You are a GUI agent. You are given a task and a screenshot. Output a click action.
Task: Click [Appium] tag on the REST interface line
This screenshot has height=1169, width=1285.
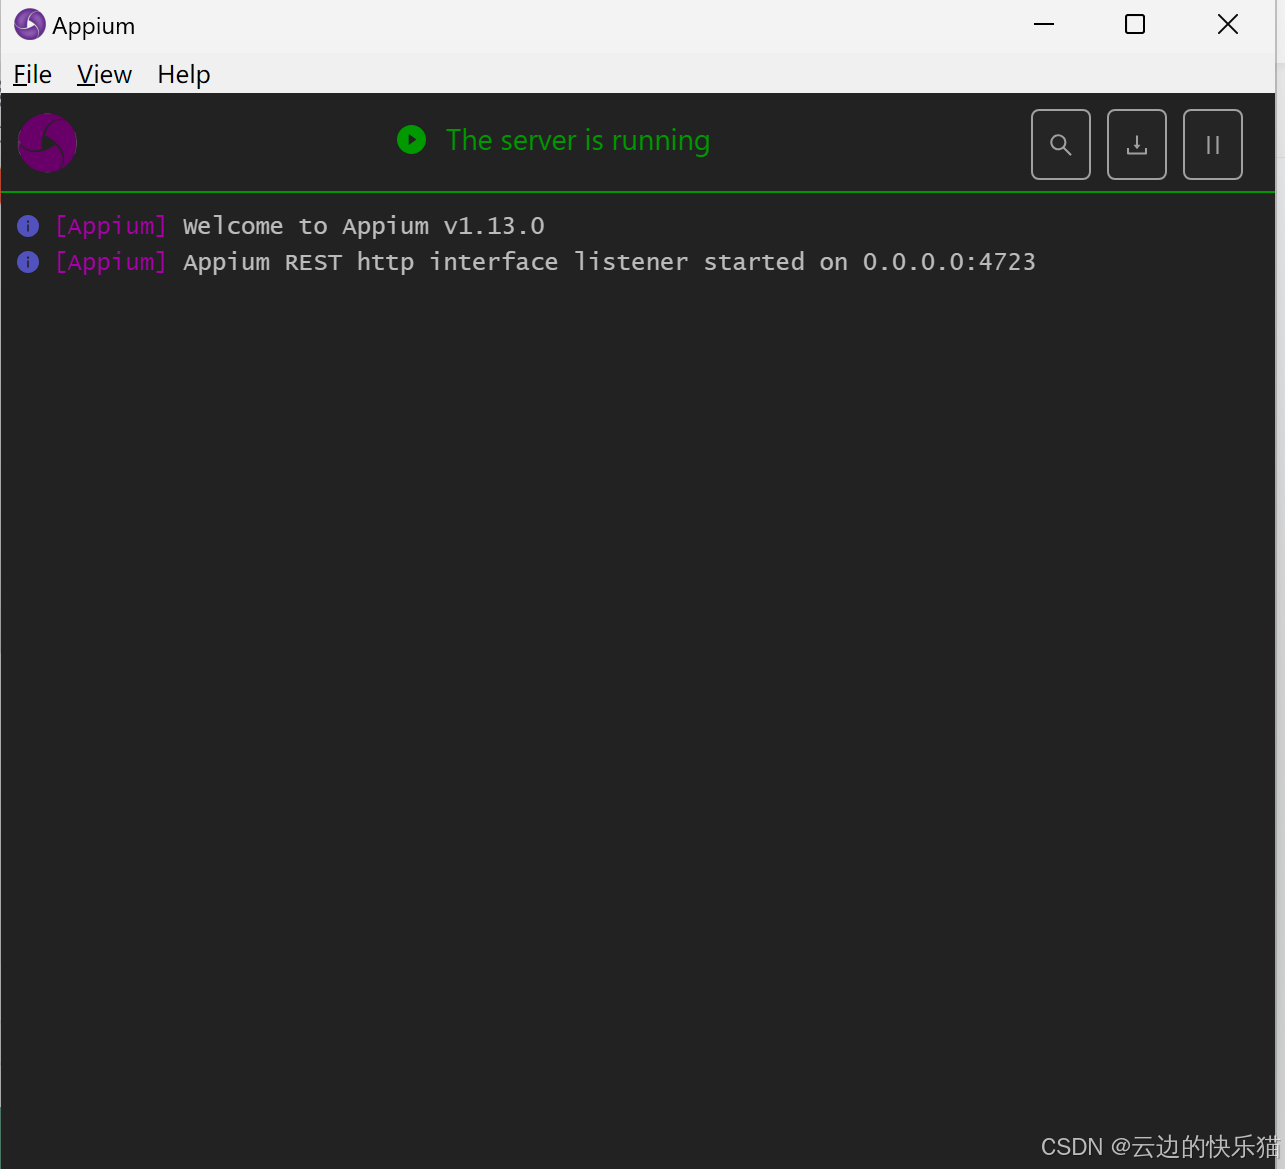point(111,262)
